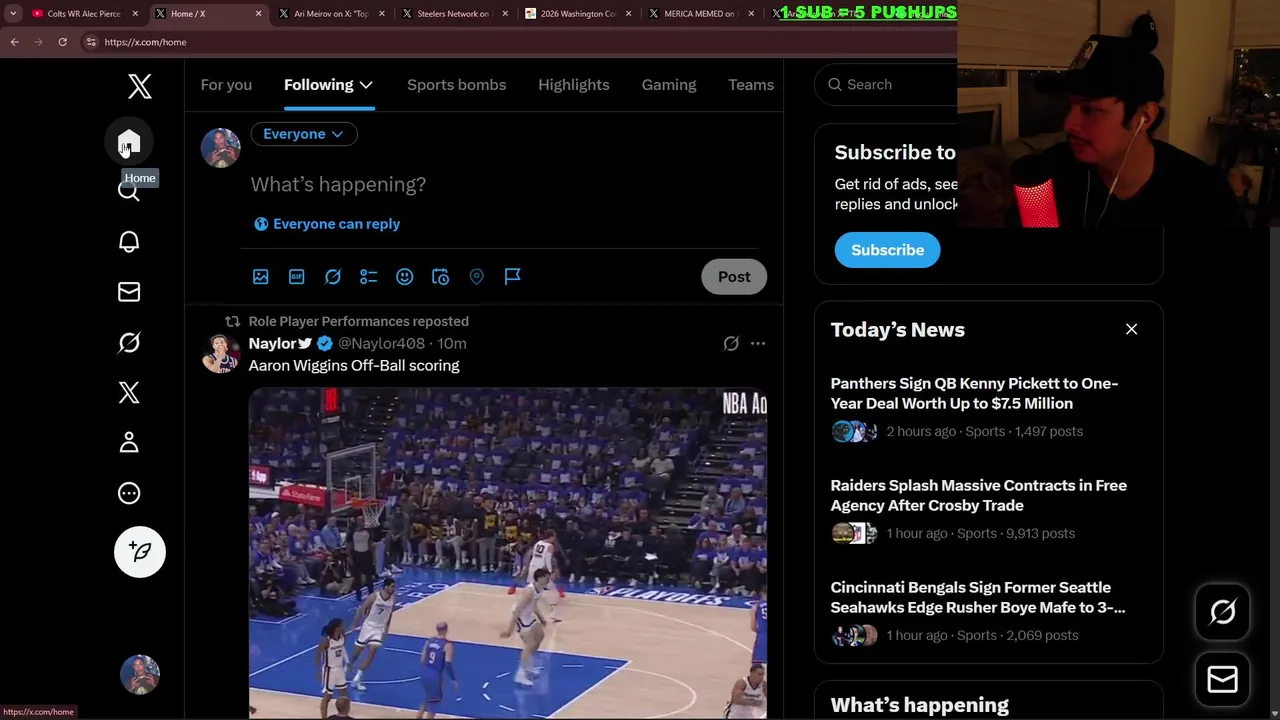Click the composer profile avatar

221,147
